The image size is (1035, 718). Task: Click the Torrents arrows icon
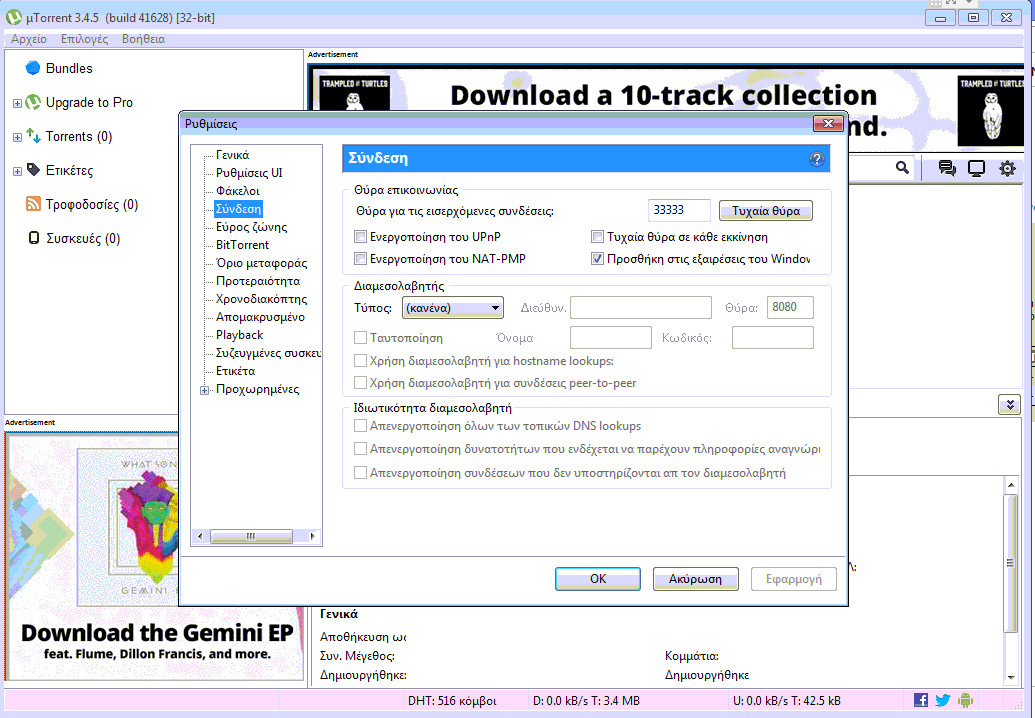(33, 136)
